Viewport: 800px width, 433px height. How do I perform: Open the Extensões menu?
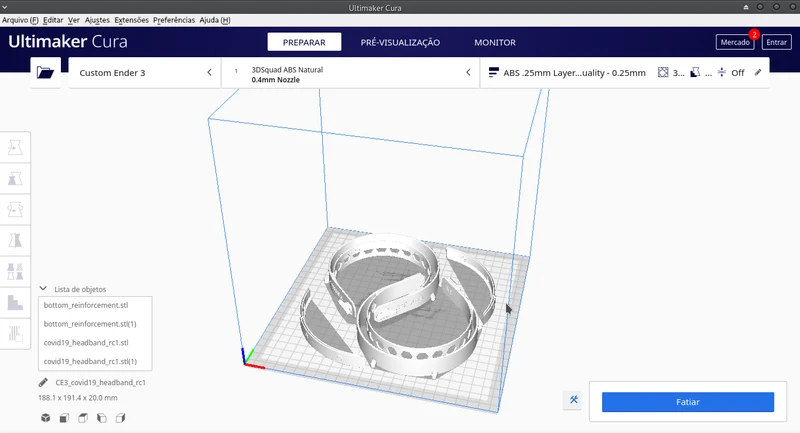coord(132,20)
